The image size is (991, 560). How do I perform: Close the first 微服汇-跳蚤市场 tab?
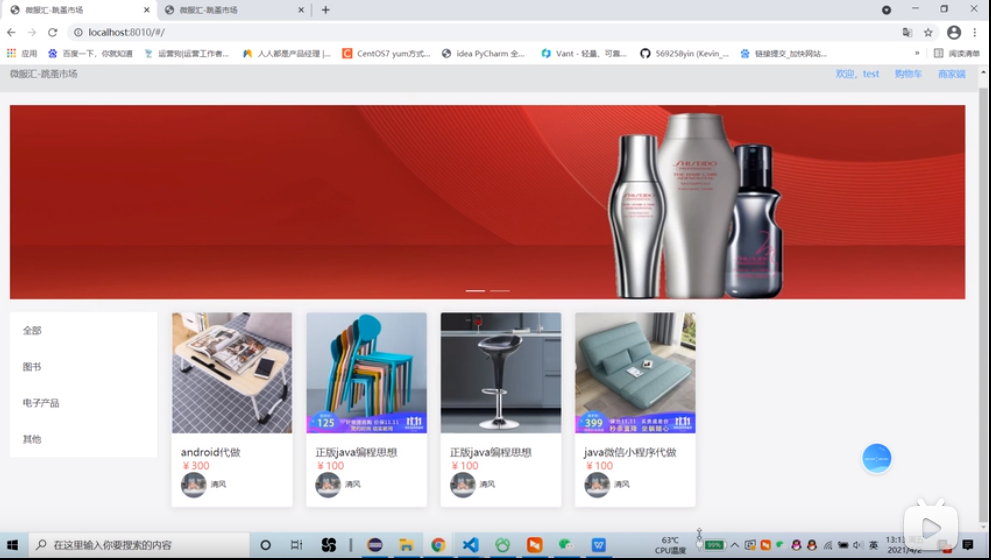coord(147,10)
